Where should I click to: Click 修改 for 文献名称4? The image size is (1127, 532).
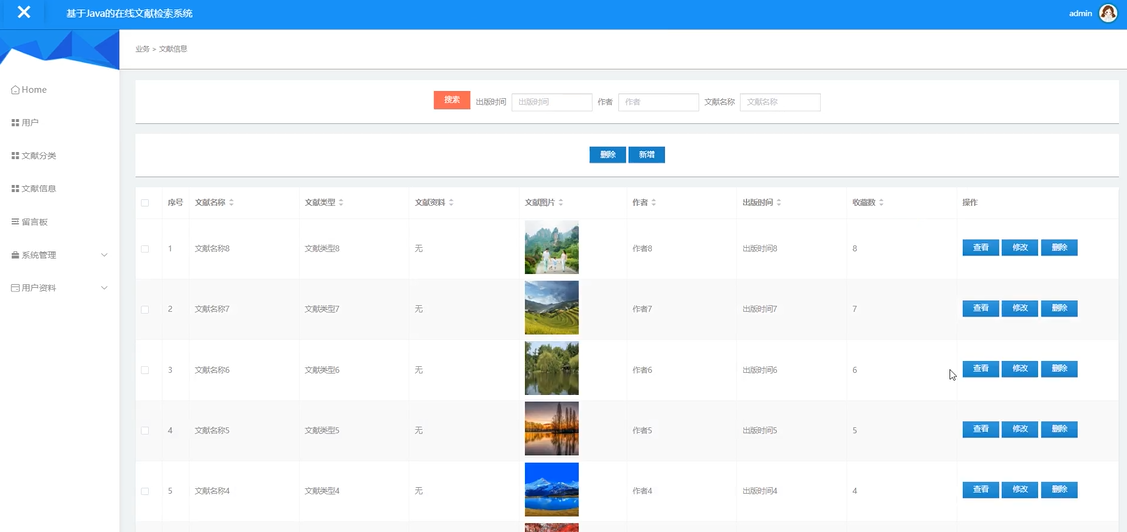click(1019, 490)
